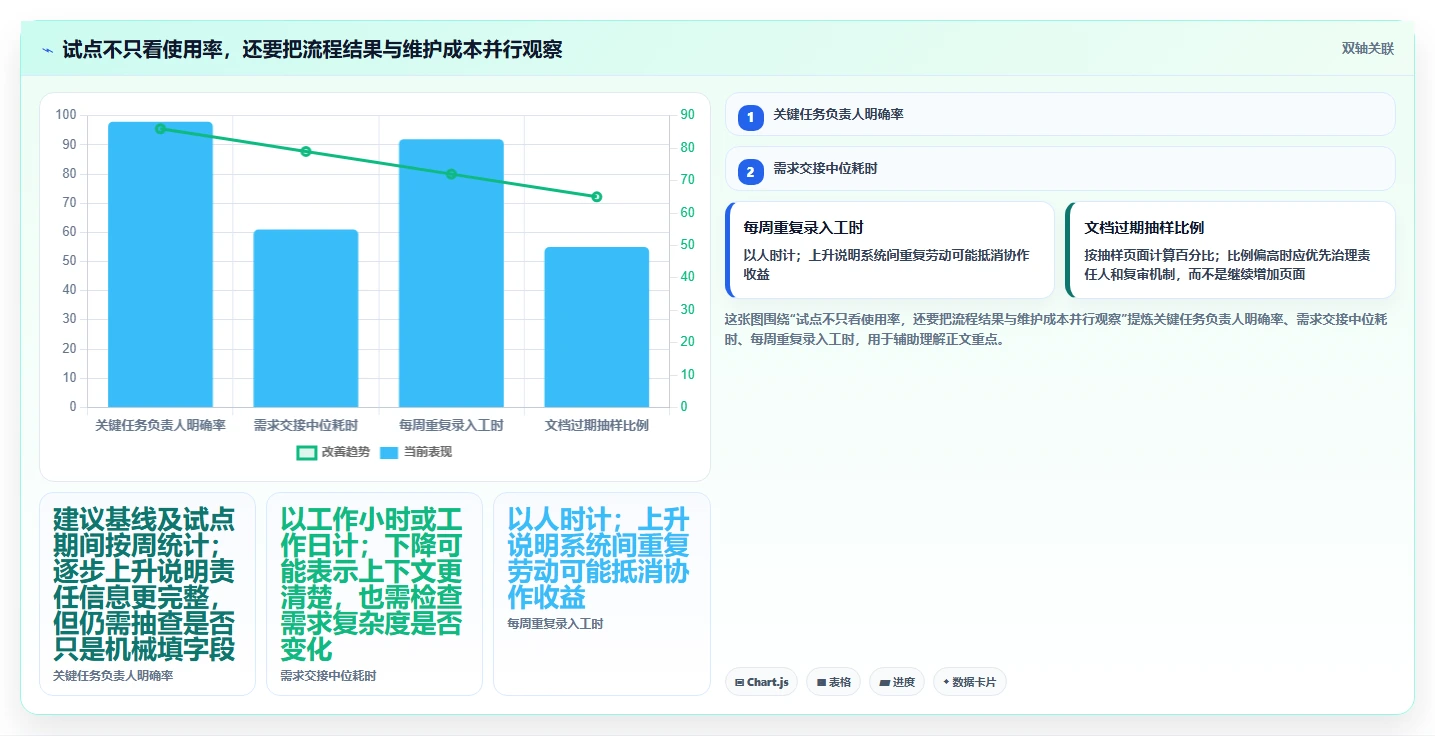Click the caption 关键任务负责人明确率 under the first card

(113, 676)
